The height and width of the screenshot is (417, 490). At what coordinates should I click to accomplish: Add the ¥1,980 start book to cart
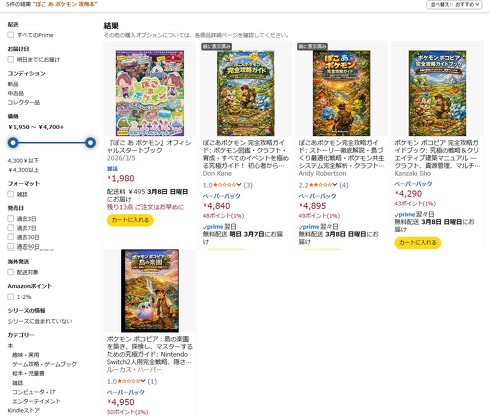click(x=130, y=220)
